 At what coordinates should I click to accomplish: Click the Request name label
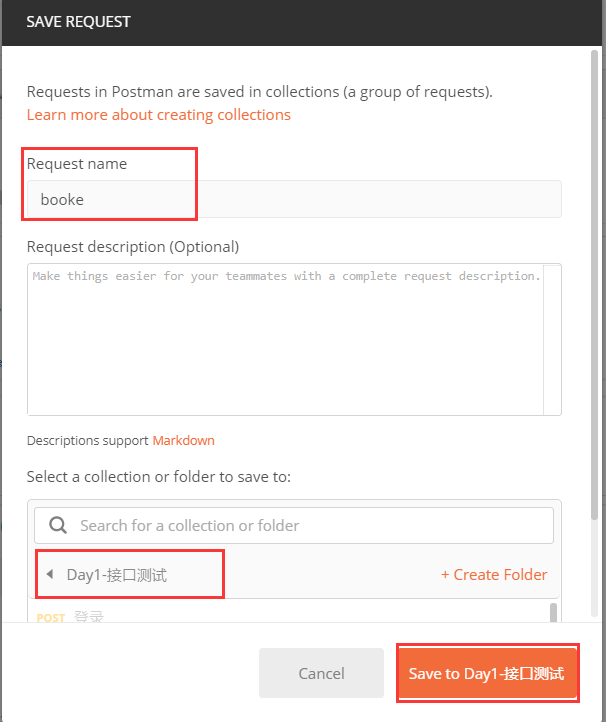[x=77, y=163]
